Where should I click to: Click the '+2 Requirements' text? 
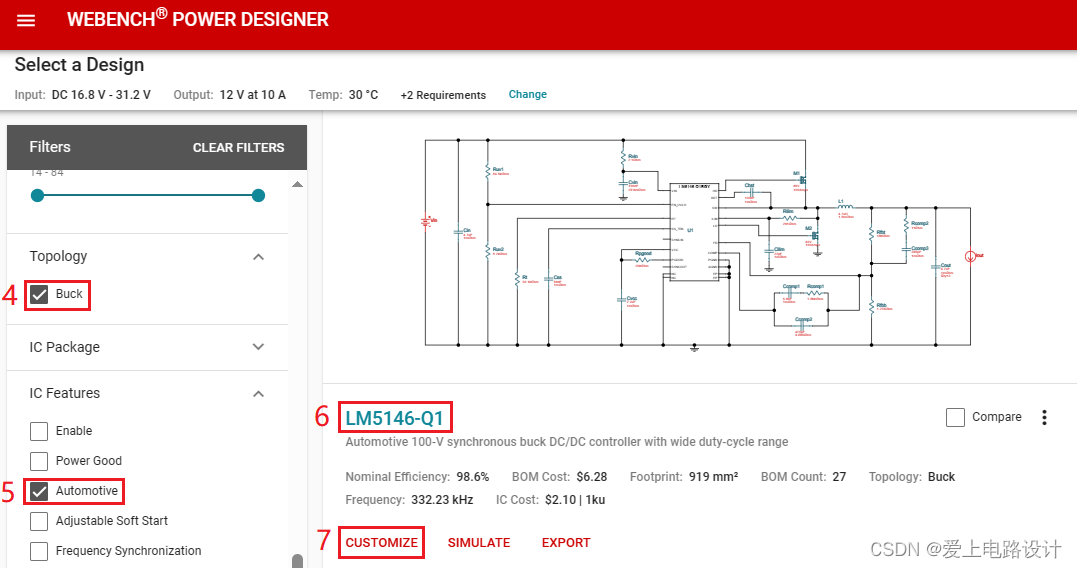pos(443,95)
